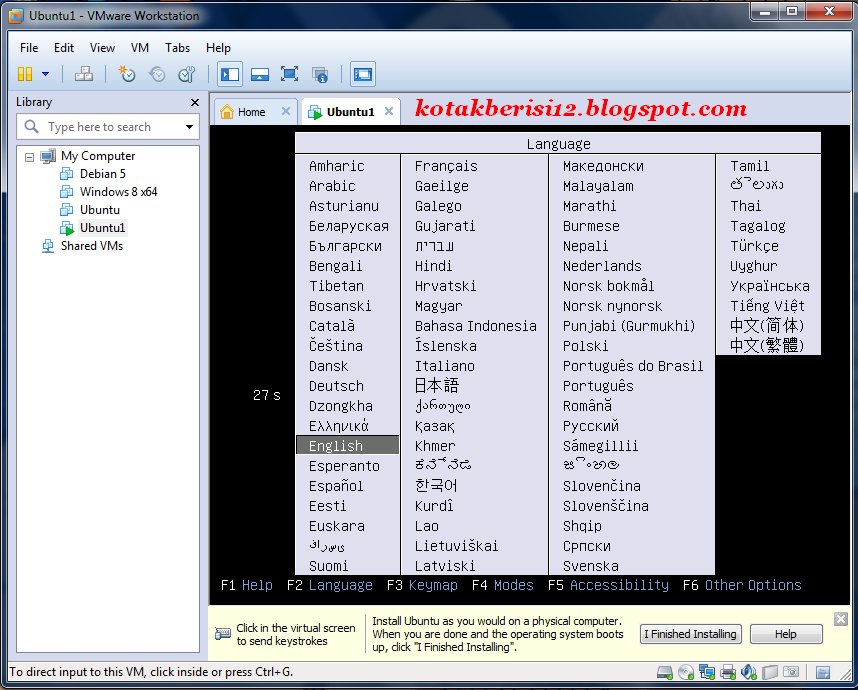This screenshot has height=690, width=858.
Task: Click the I Finished Installing button
Action: tap(691, 634)
